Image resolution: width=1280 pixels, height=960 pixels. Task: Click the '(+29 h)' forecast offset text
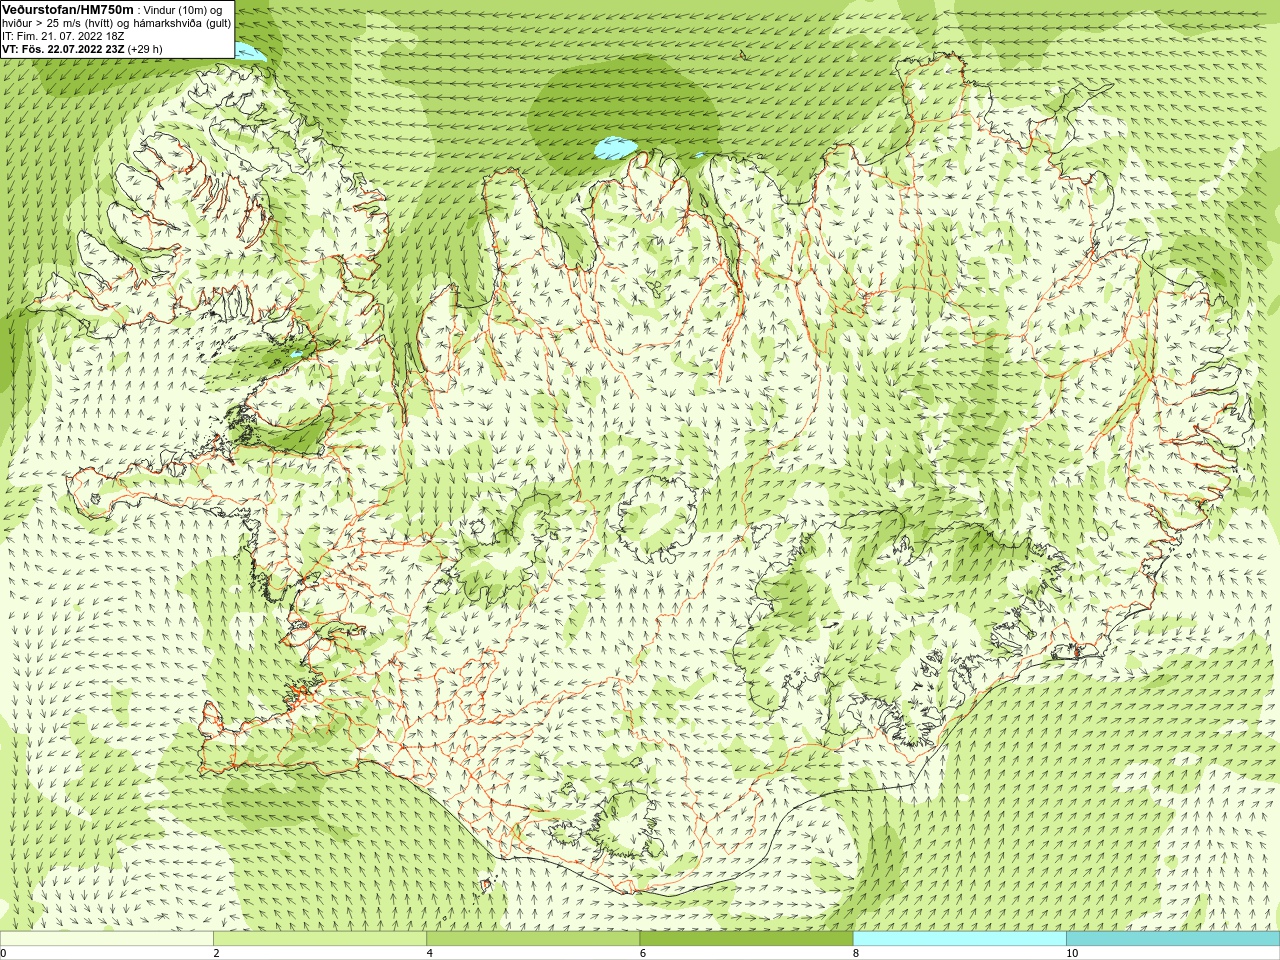click(x=145, y=49)
